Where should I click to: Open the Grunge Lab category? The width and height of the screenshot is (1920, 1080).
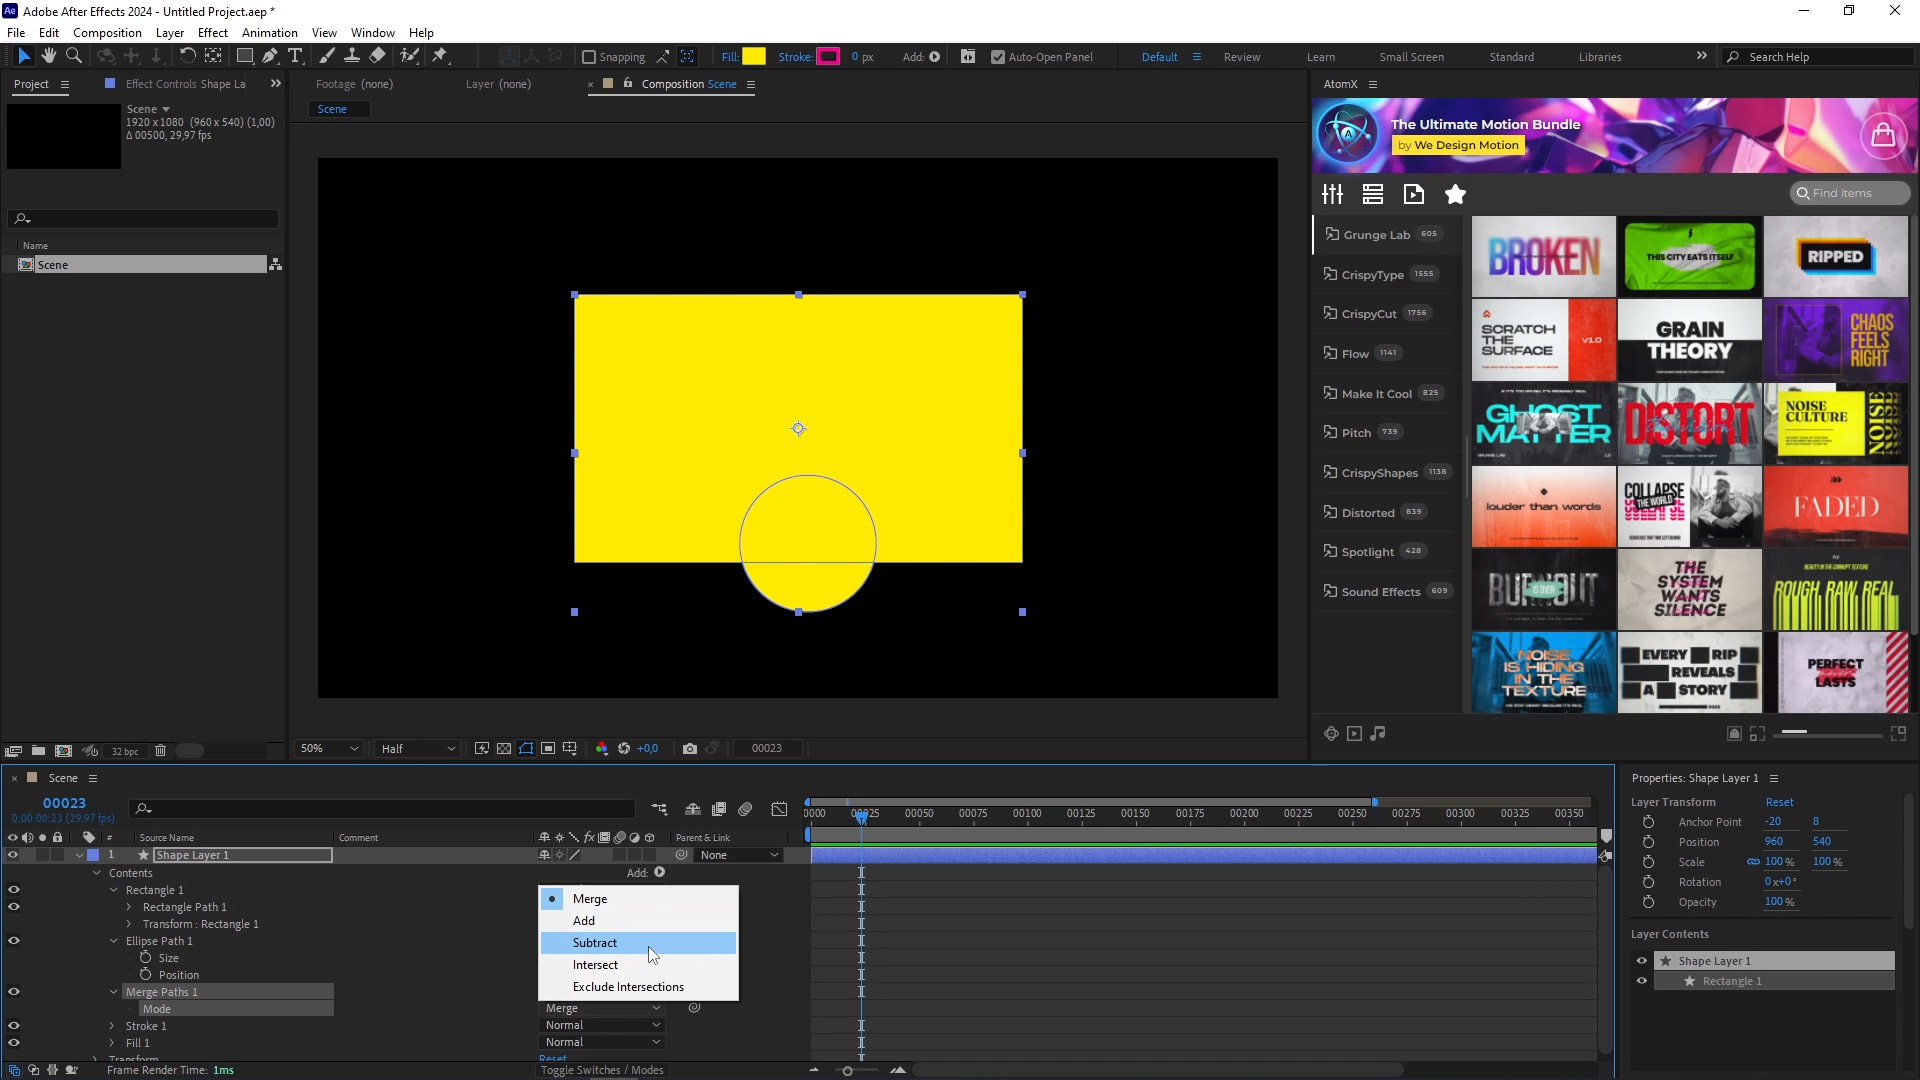pos(1376,235)
